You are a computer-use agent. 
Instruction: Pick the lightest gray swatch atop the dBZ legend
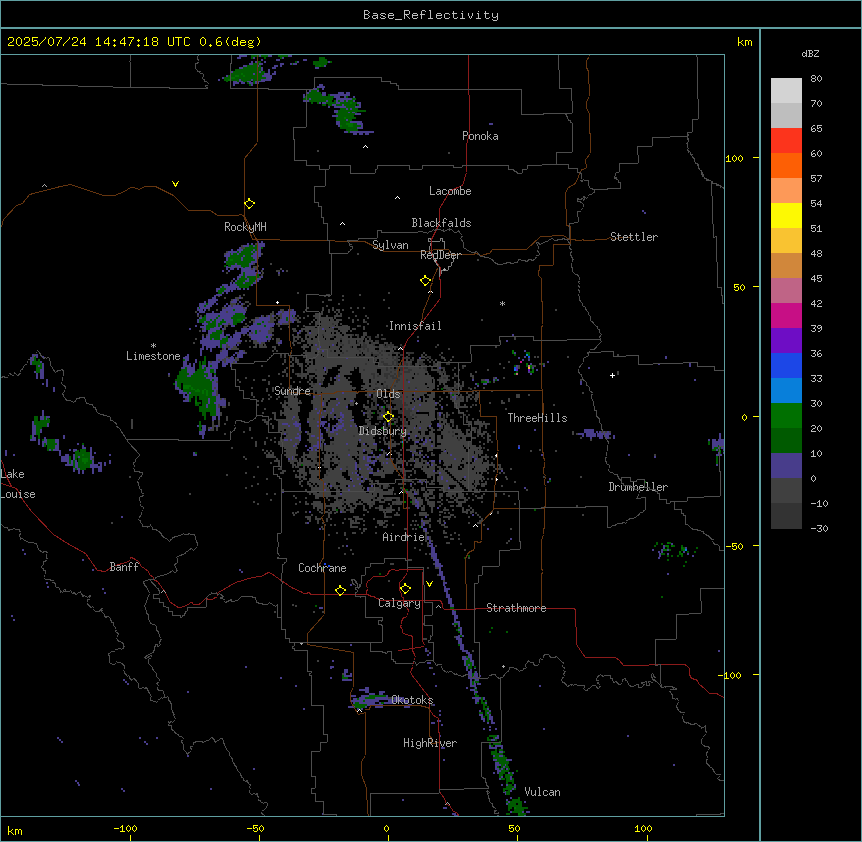coord(786,90)
